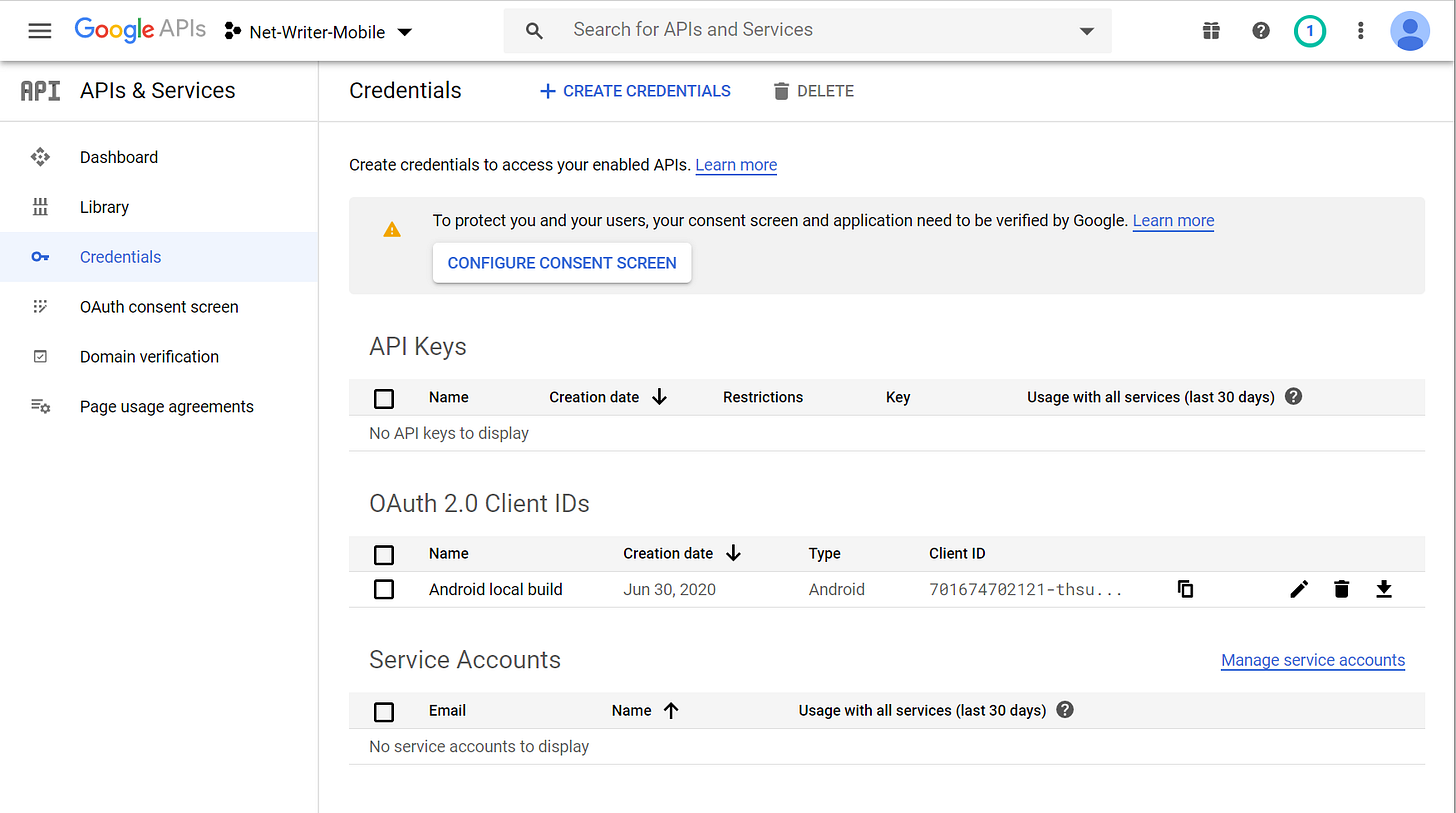Open Library in the sidebar
This screenshot has height=813, width=1456.
point(104,207)
